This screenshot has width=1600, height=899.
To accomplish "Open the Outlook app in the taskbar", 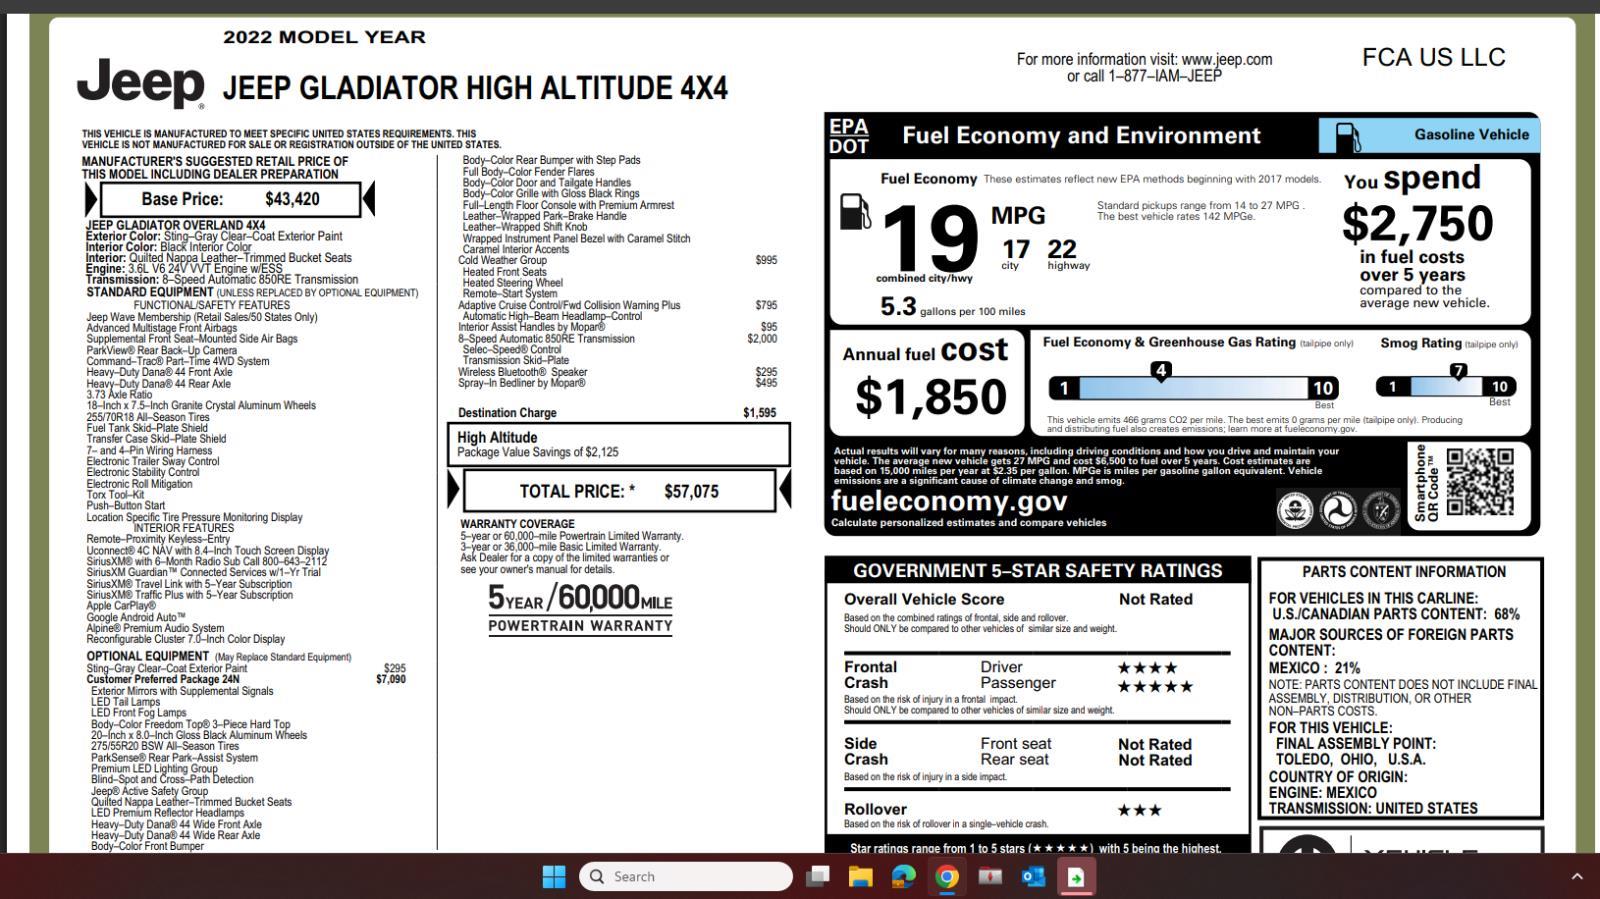I will (1033, 877).
